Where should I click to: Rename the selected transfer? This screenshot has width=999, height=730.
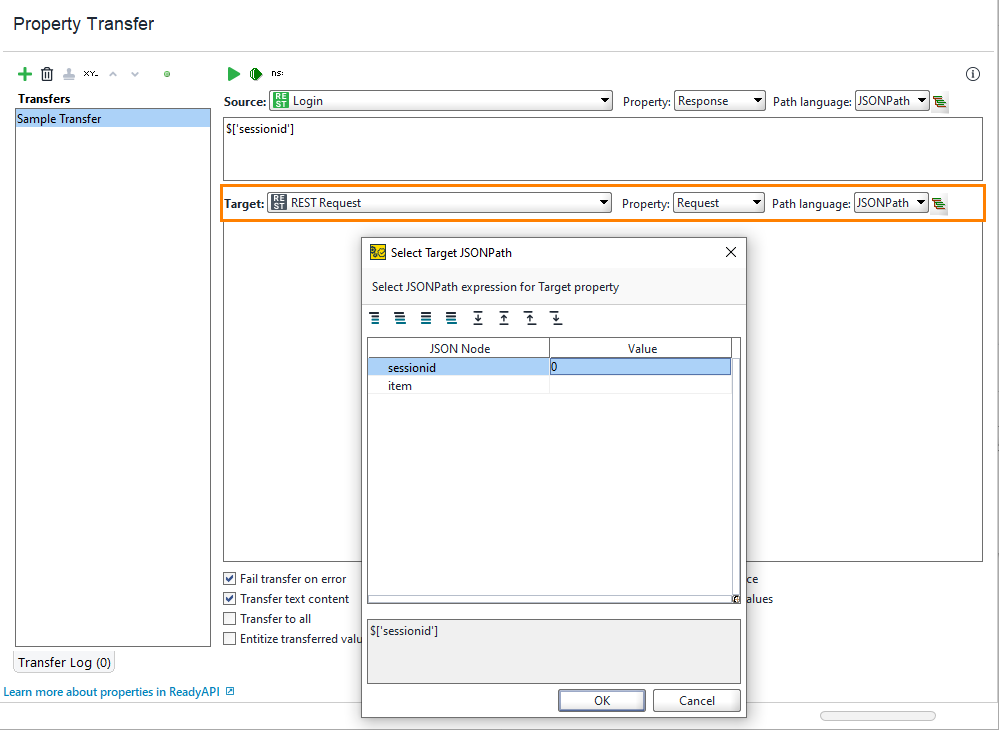90,73
